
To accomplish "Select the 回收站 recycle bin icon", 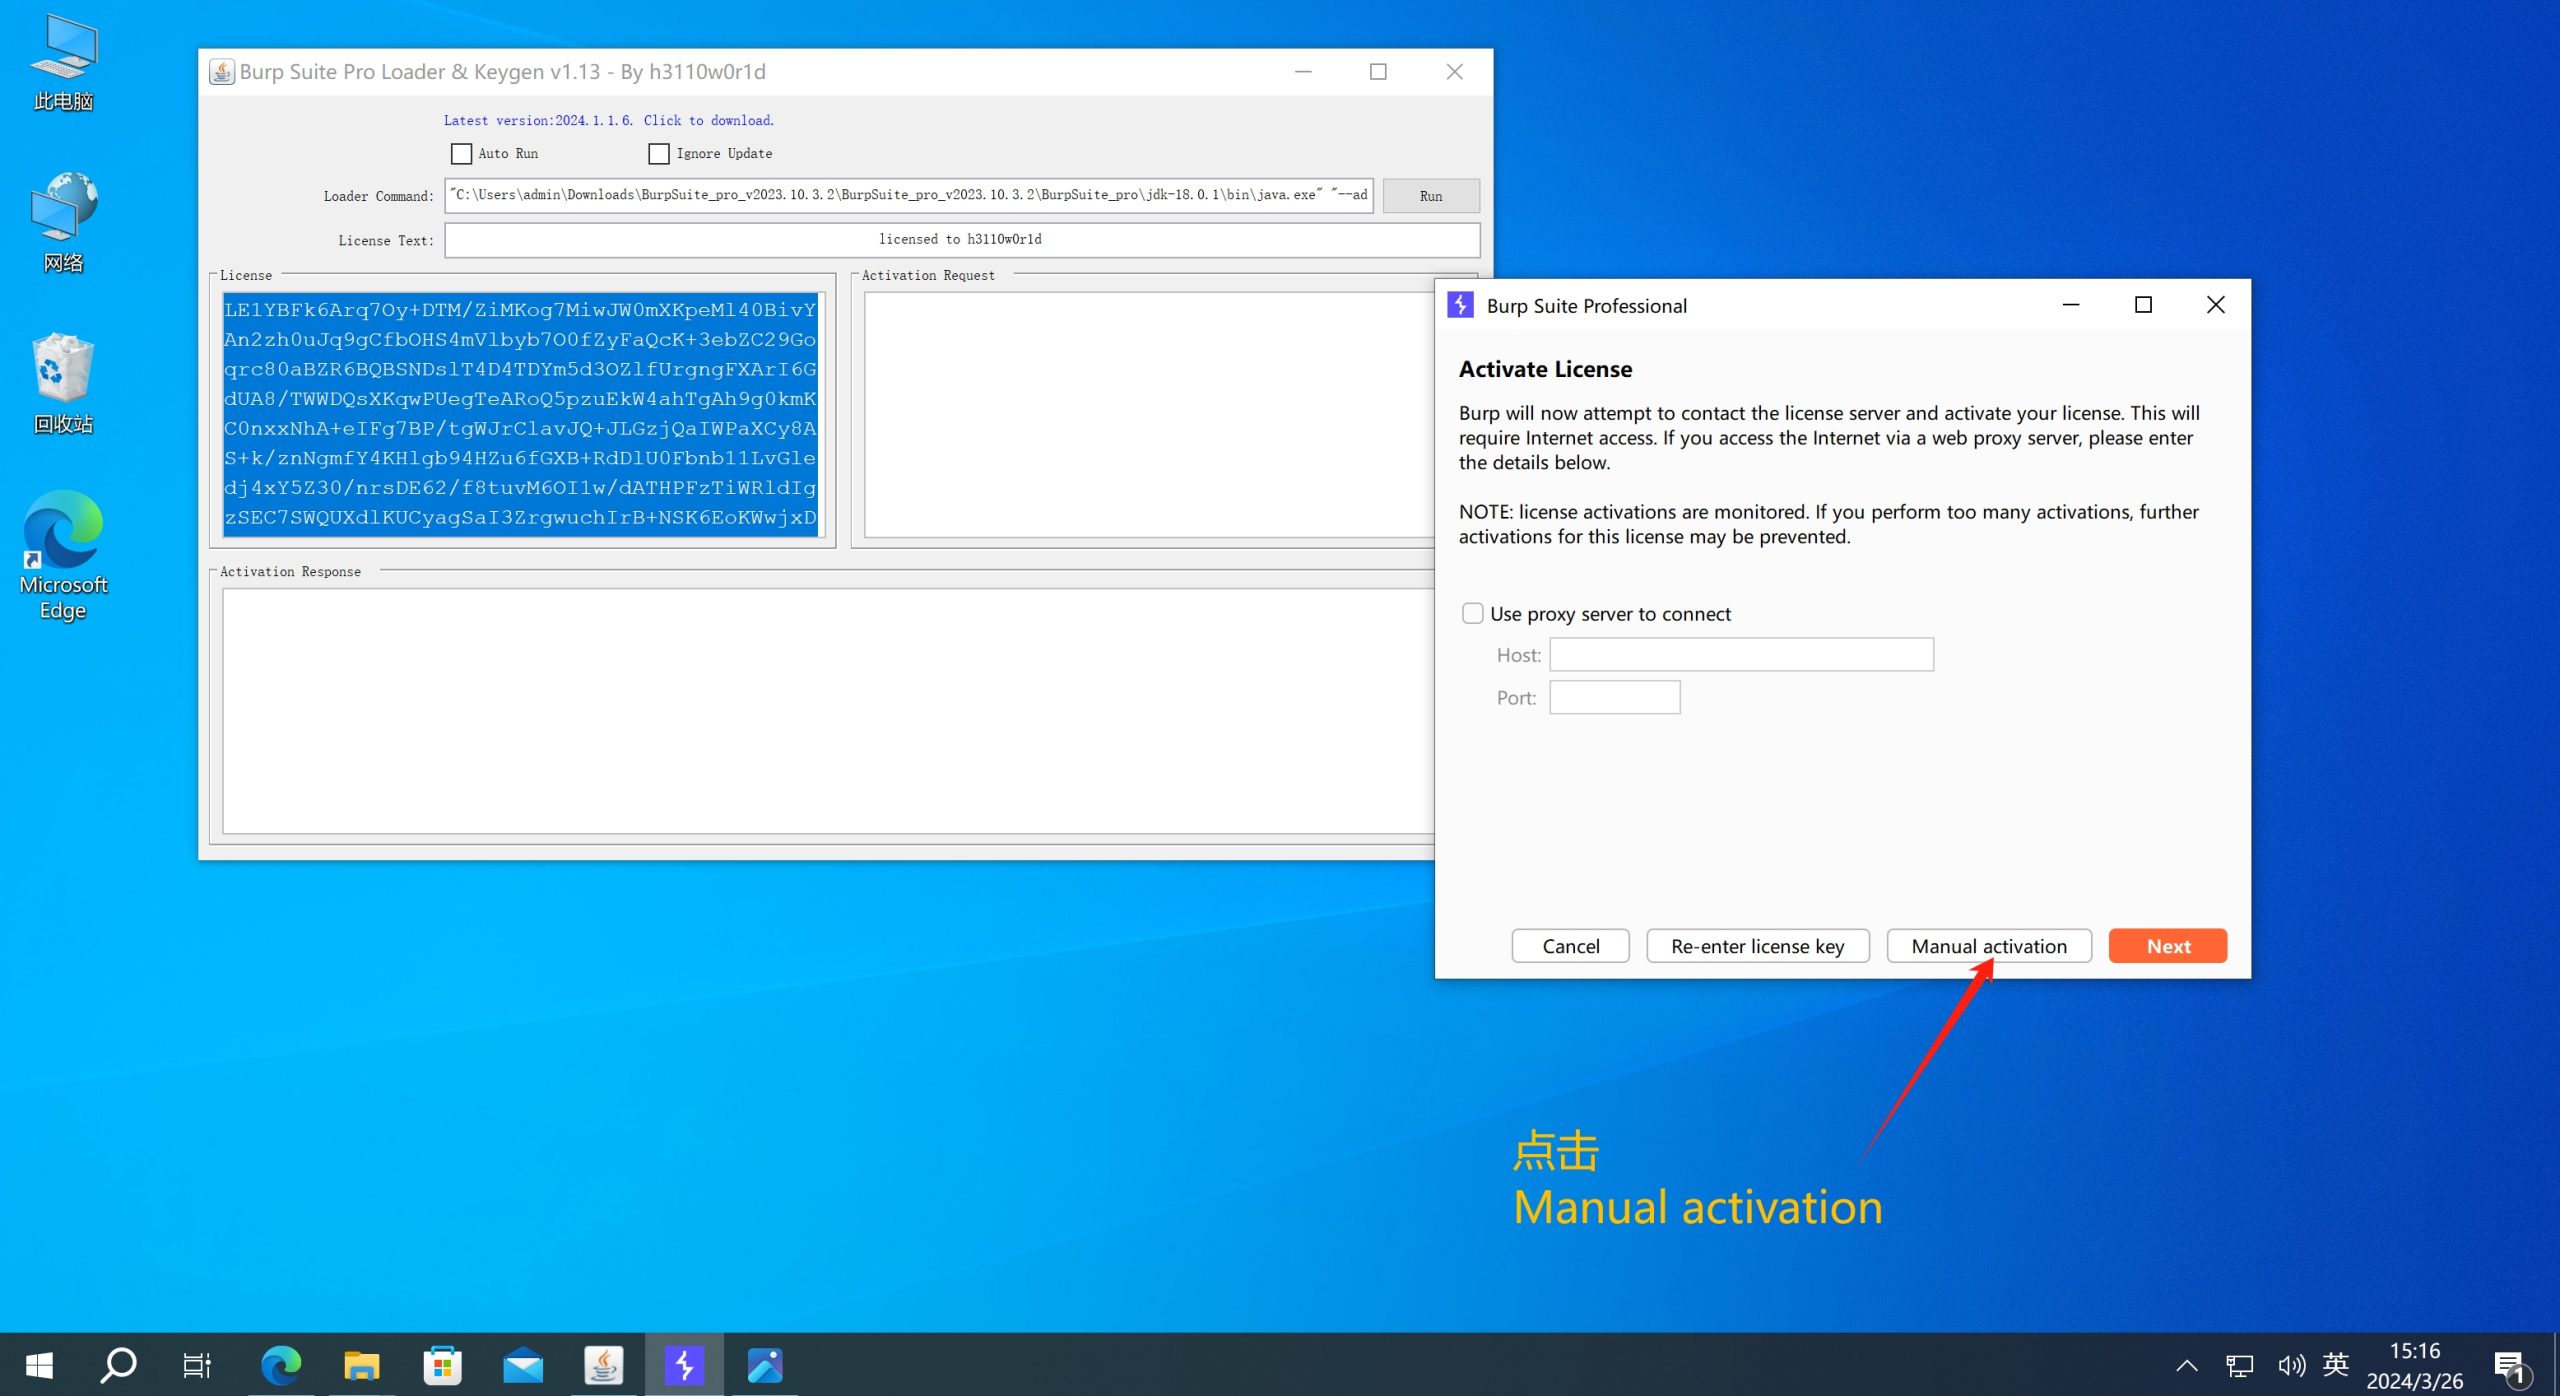I will coord(63,384).
